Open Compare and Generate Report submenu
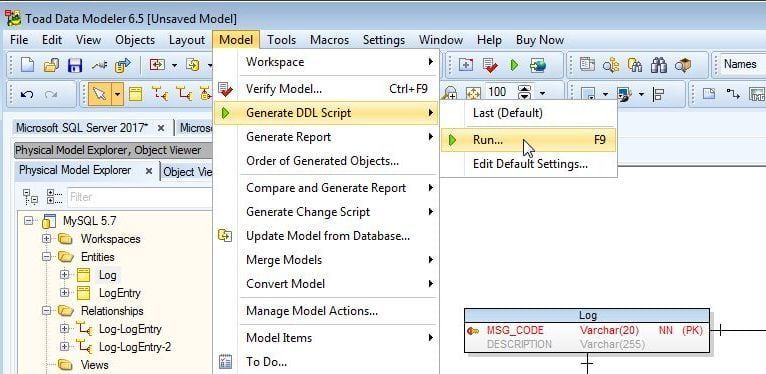Screen dimensions: 766x374 pyautogui.click(x=326, y=188)
